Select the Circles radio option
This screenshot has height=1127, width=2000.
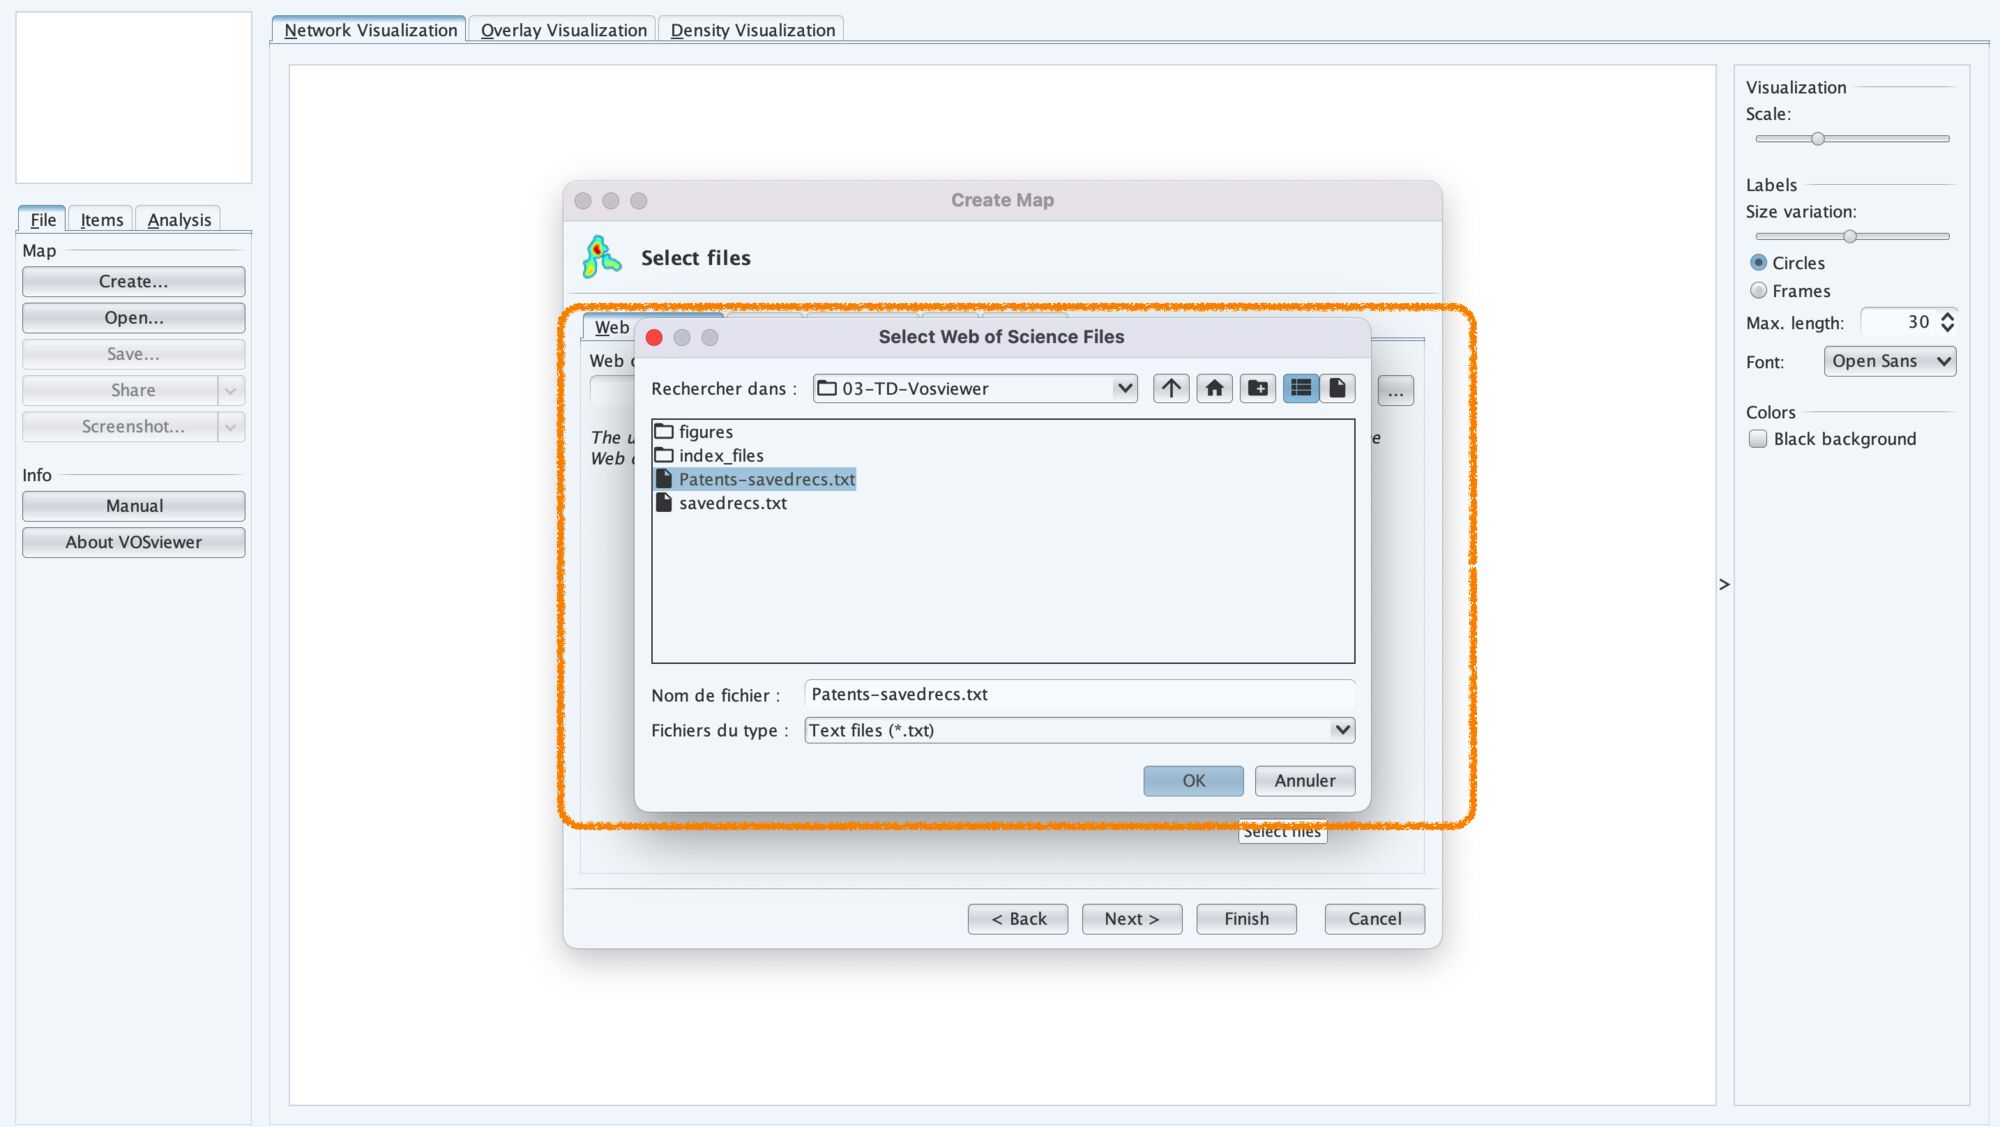pyautogui.click(x=1758, y=263)
